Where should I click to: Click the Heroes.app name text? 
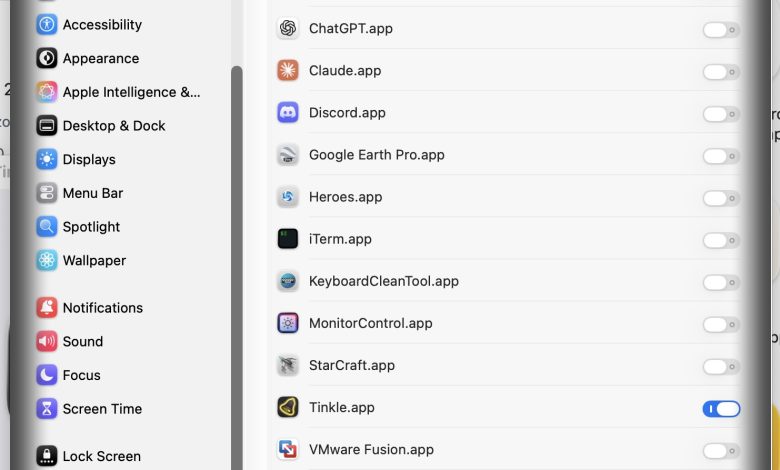345,197
